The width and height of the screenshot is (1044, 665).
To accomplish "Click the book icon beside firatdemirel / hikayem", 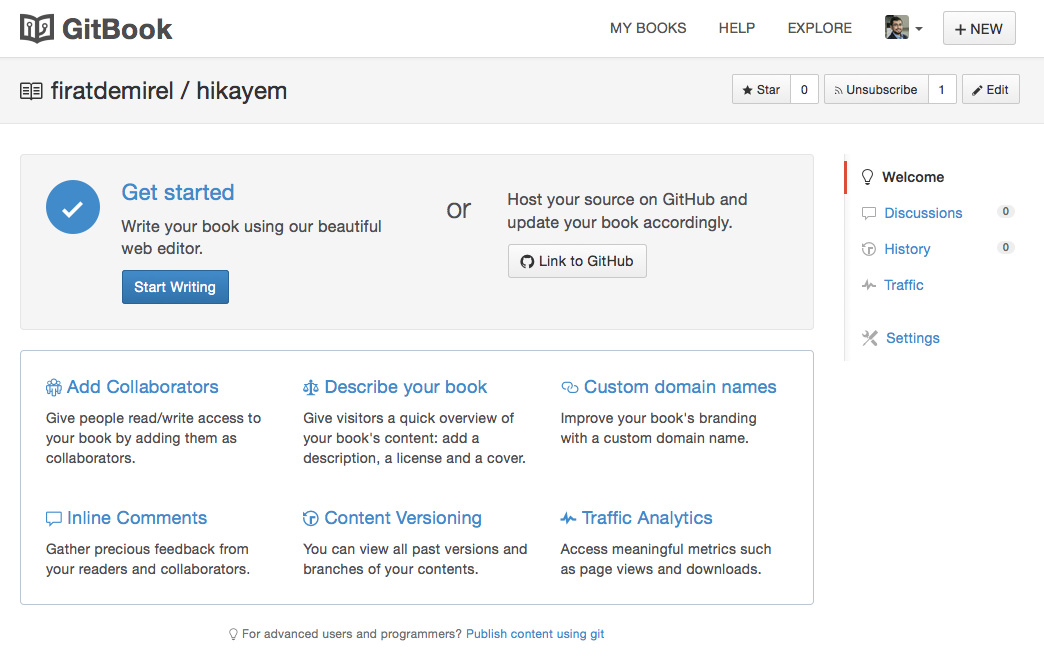I will coord(31,91).
